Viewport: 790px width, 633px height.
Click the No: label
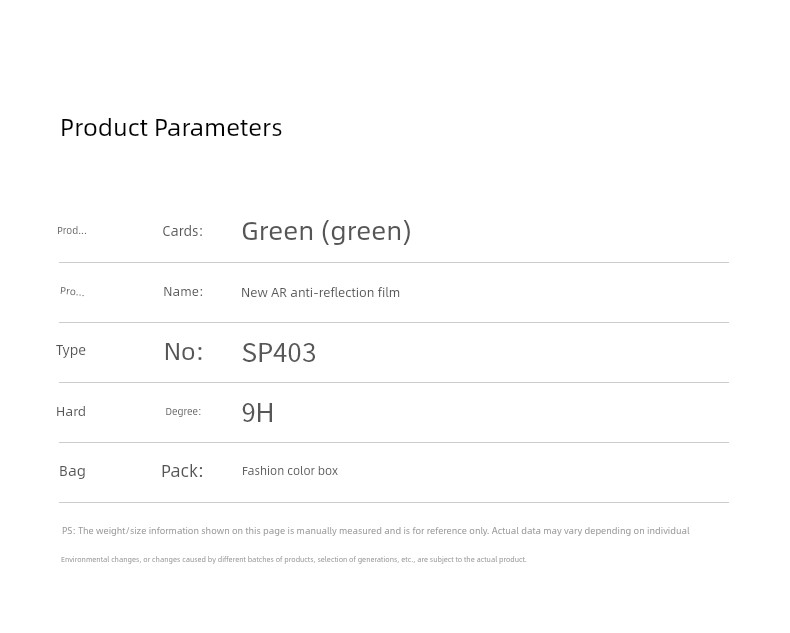(x=183, y=352)
